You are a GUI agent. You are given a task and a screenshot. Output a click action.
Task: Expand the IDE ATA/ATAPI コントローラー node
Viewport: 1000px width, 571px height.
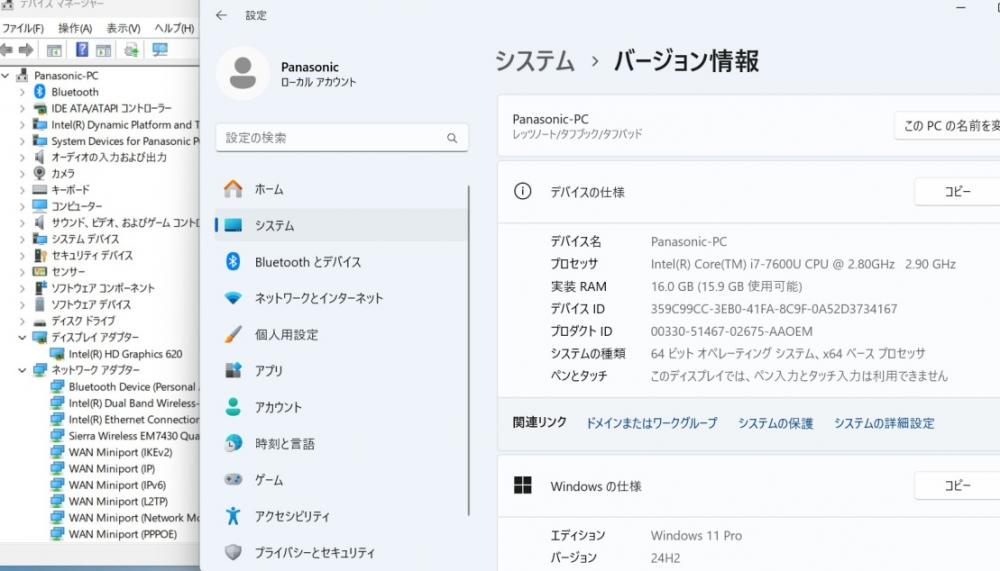[x=22, y=108]
